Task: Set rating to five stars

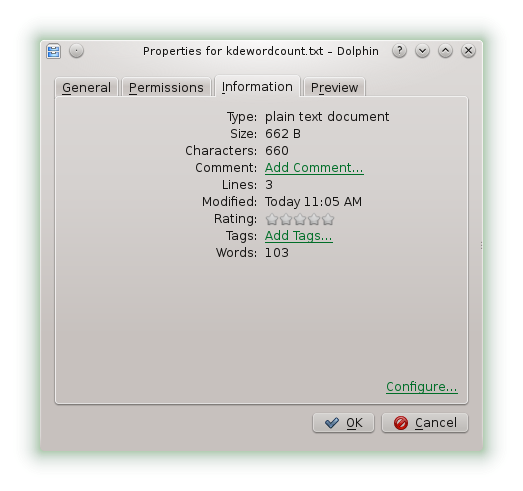Action: coord(328,219)
